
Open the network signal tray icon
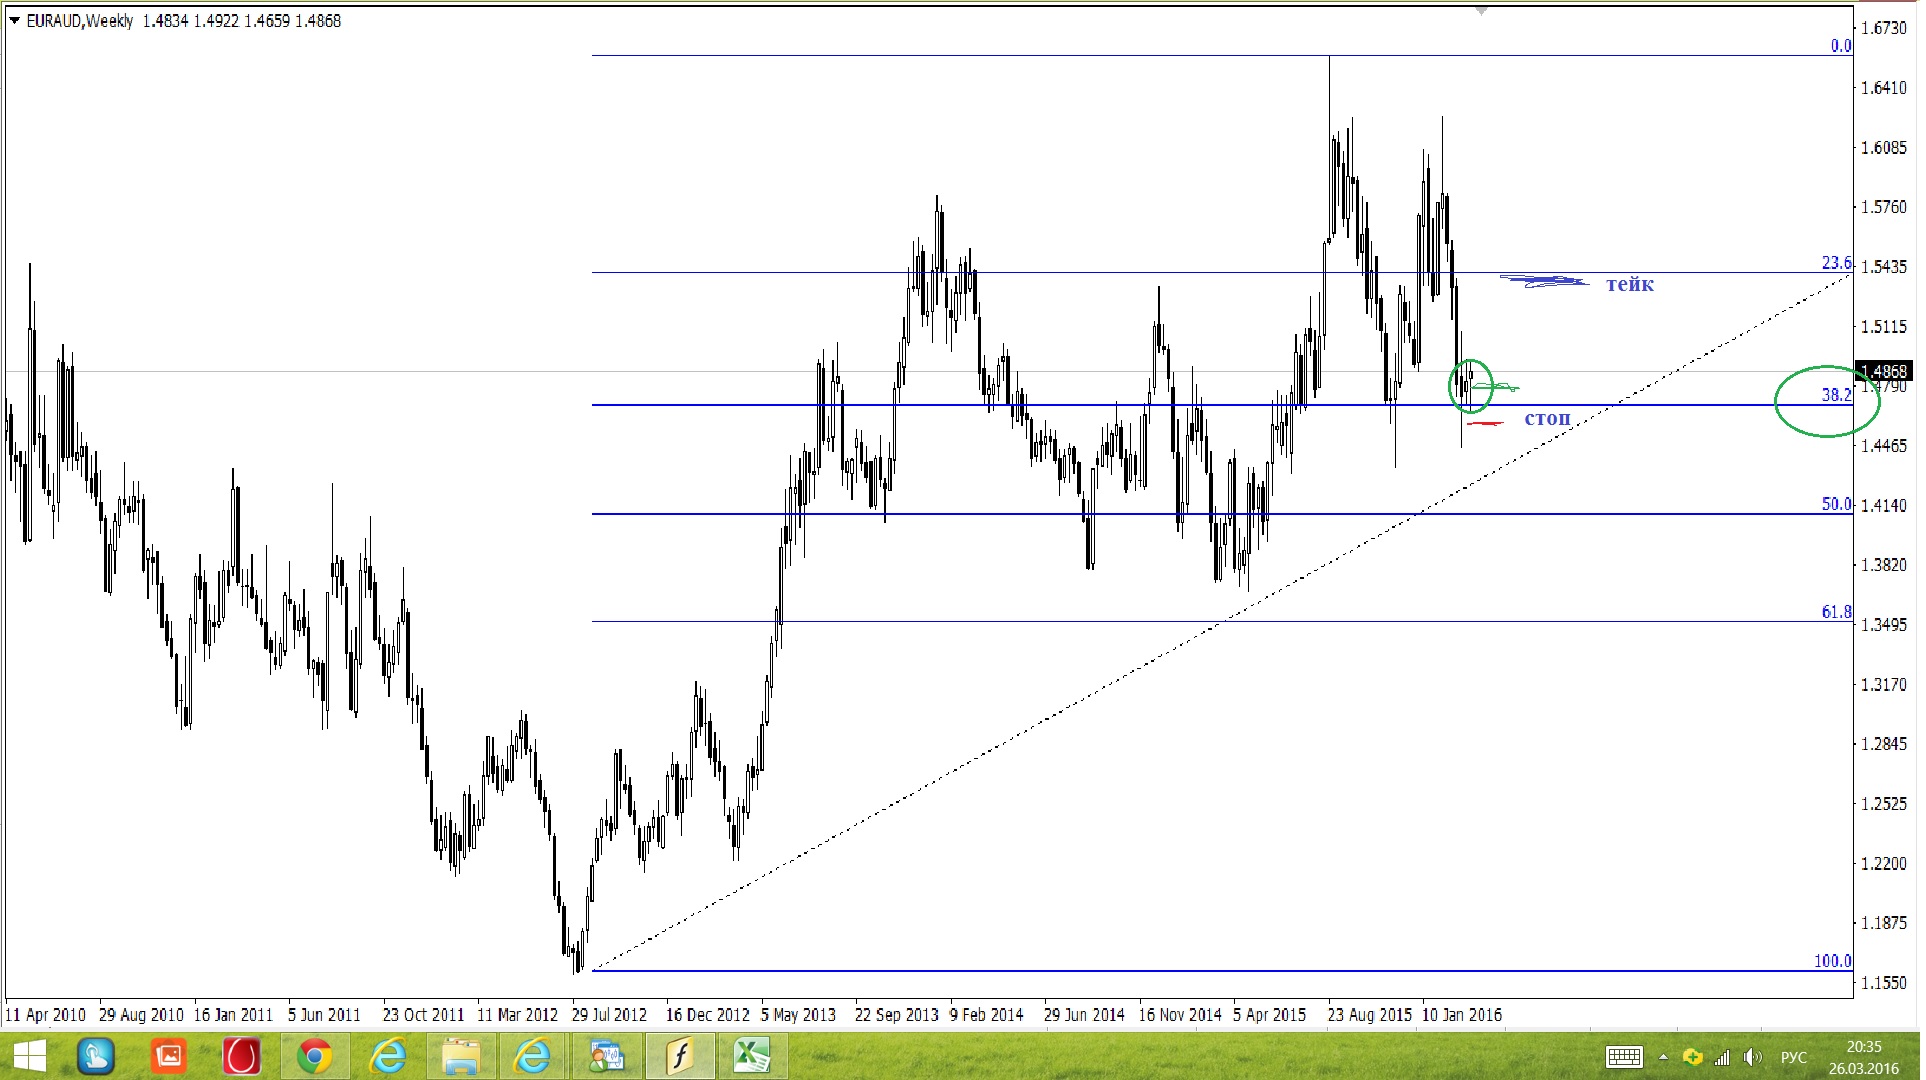(1722, 1057)
